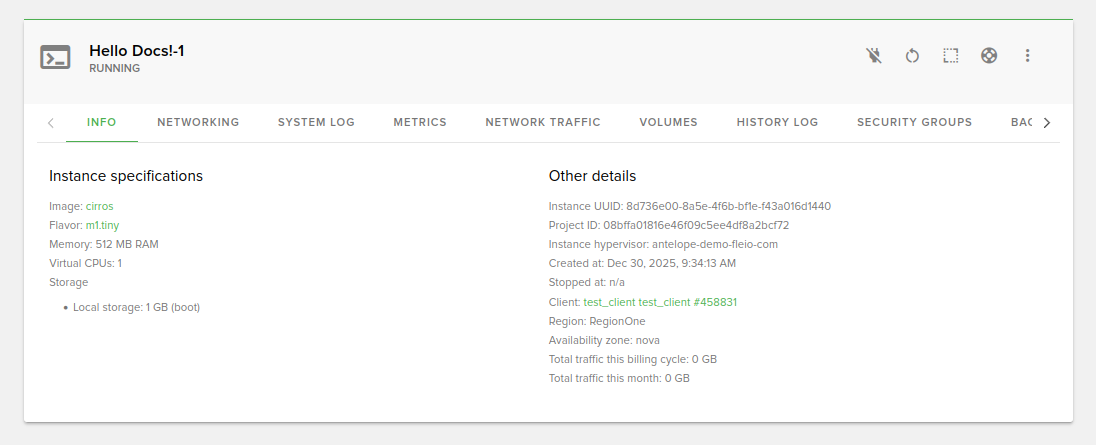
Task: View the Network Traffic tab
Action: 543,122
